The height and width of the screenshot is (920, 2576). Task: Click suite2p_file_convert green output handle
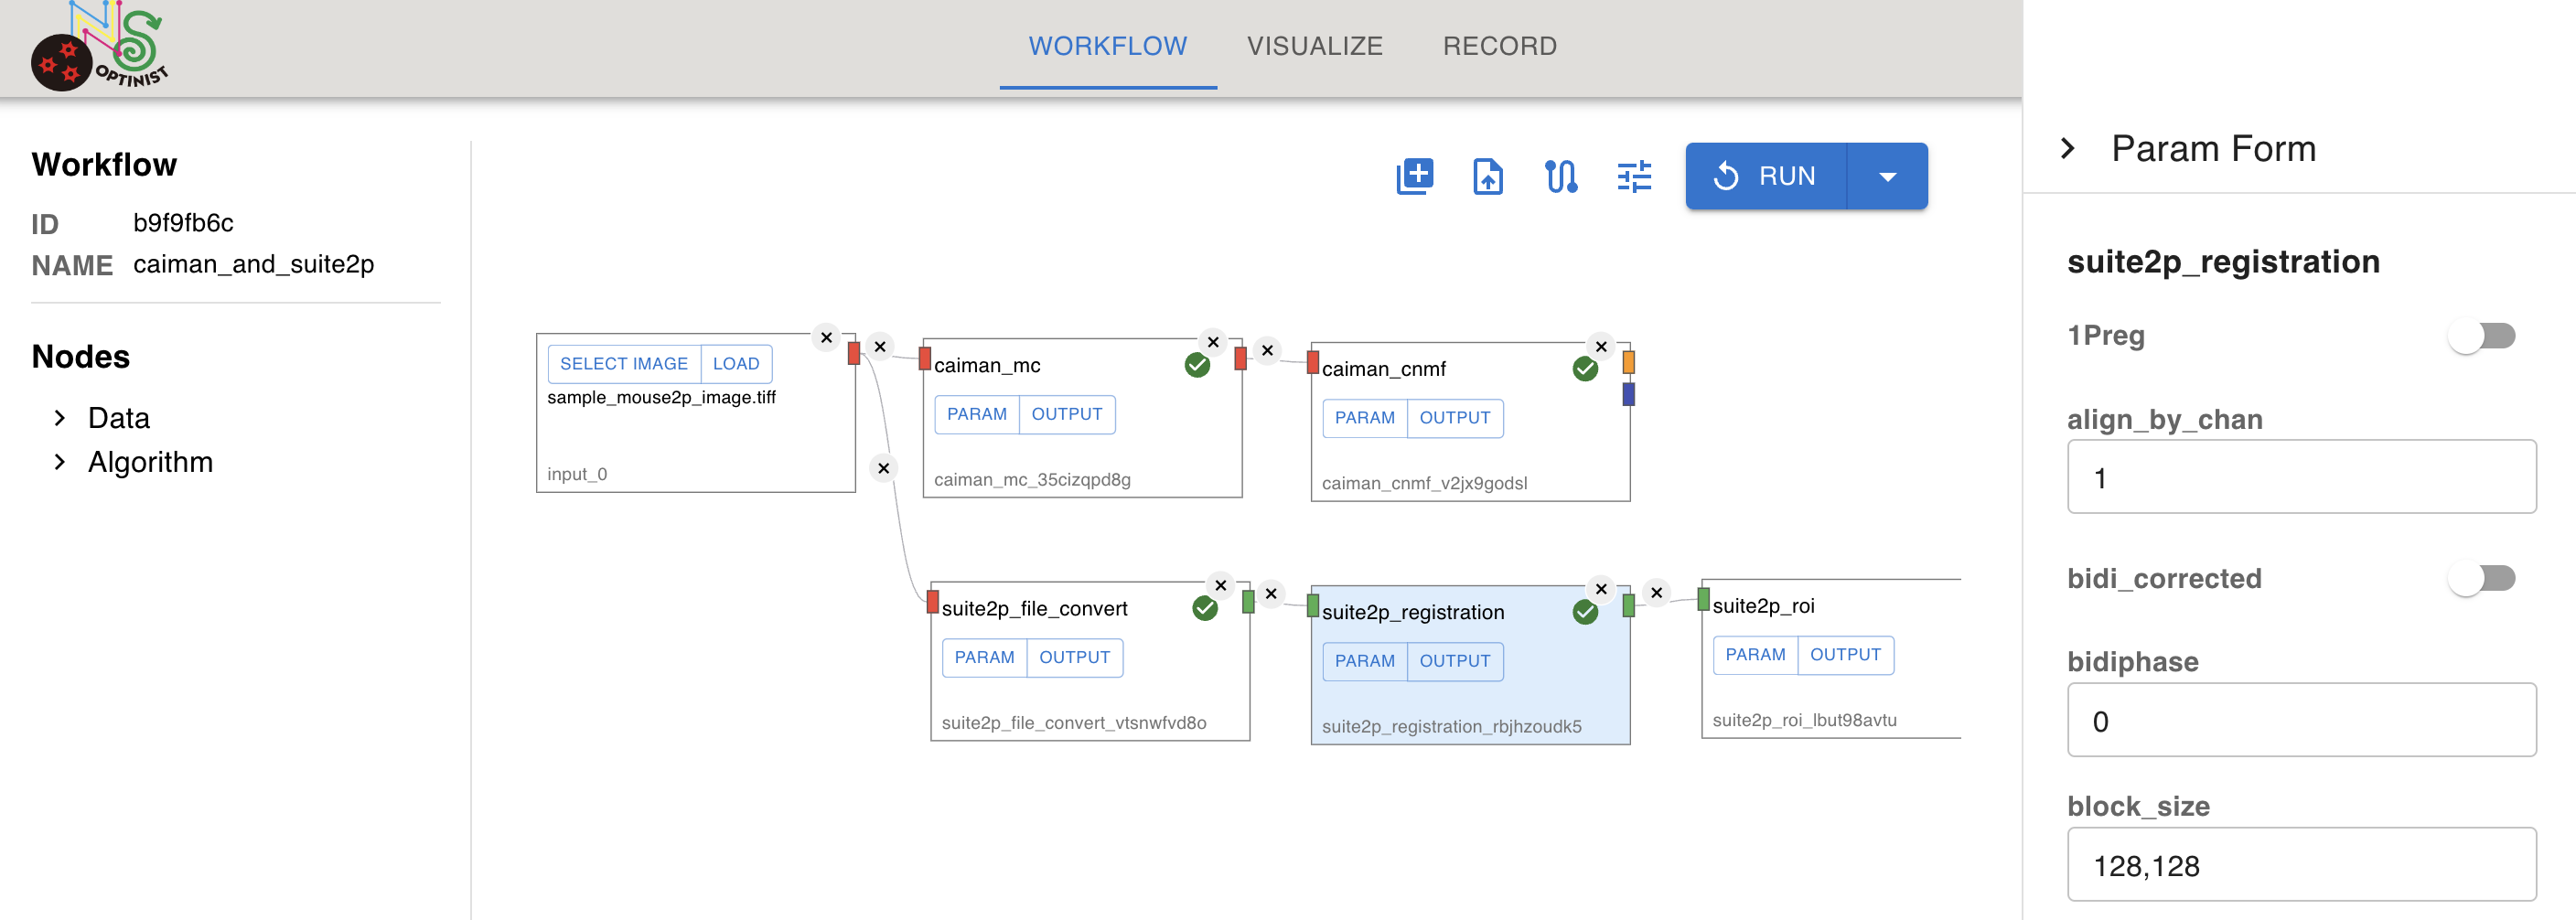(1248, 602)
